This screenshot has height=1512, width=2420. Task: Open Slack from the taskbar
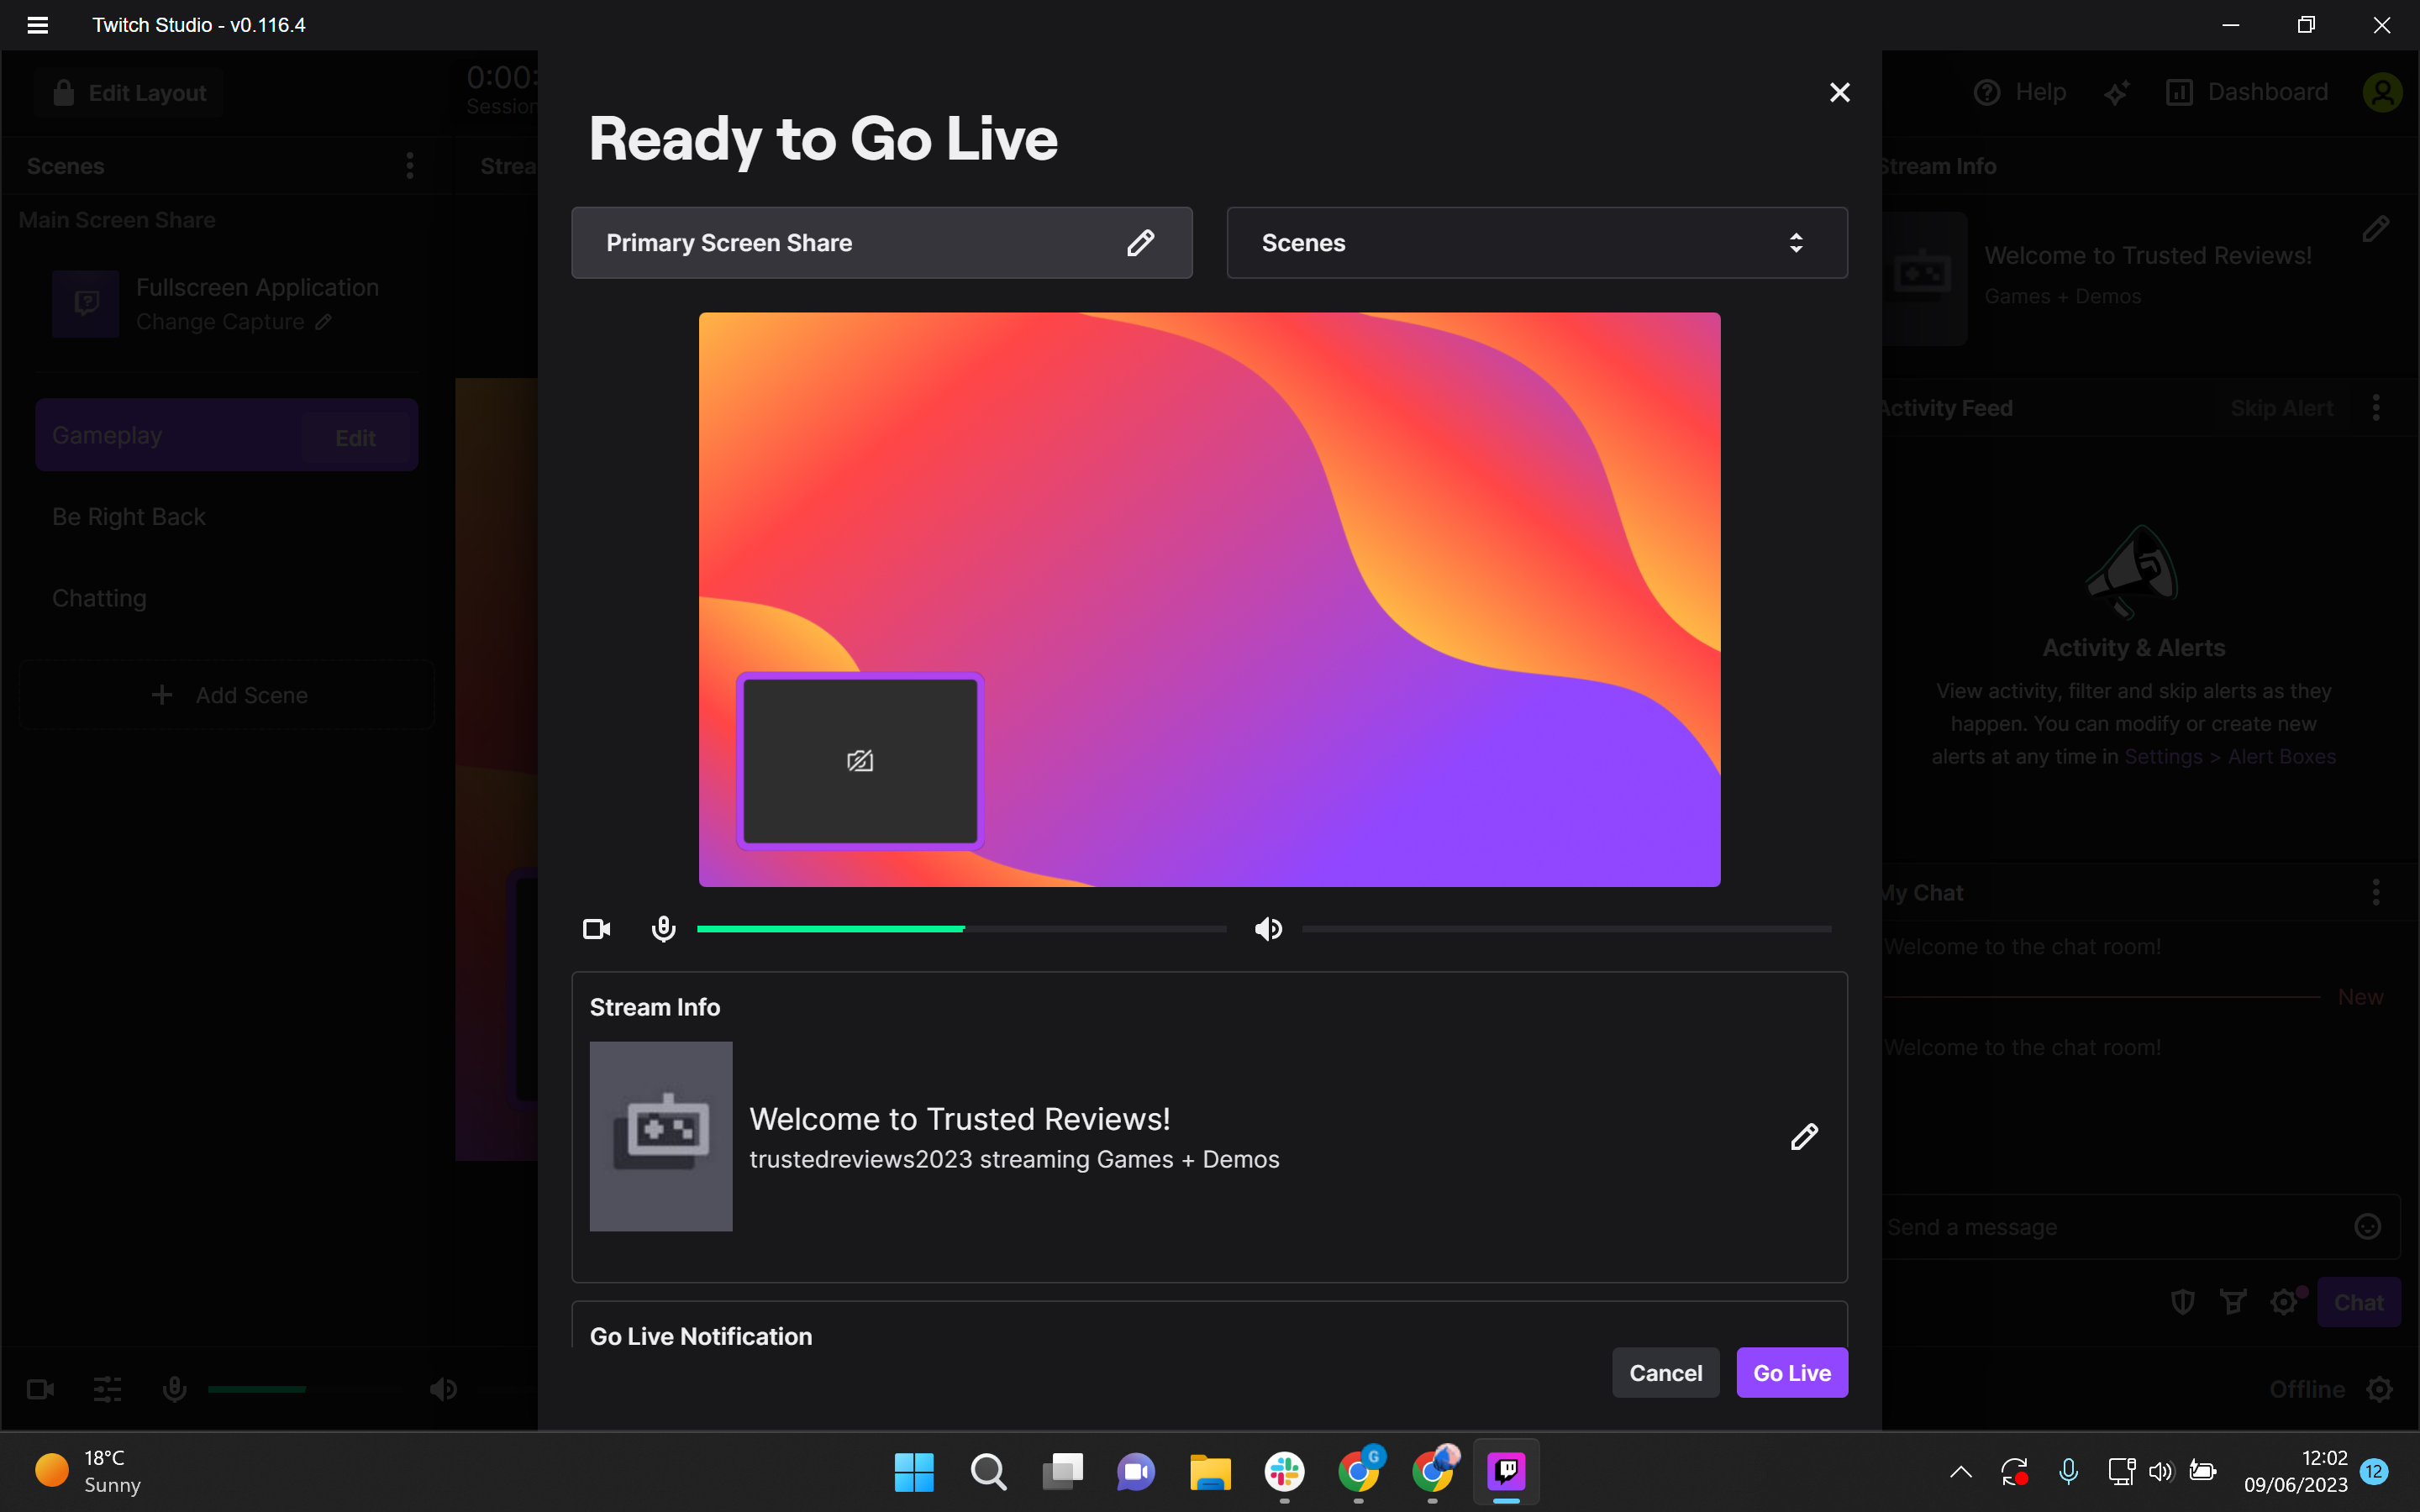pyautogui.click(x=1284, y=1472)
